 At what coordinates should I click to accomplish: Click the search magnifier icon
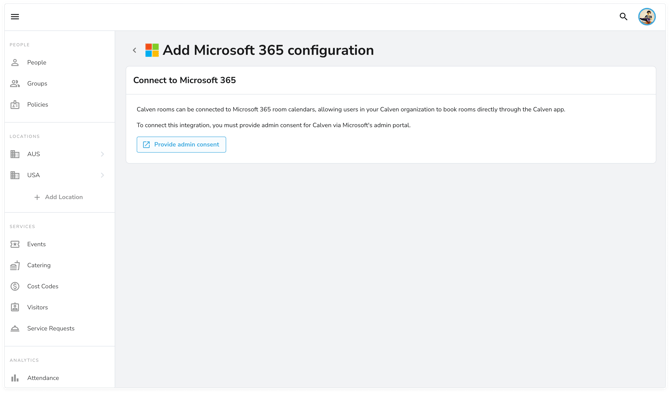[623, 17]
